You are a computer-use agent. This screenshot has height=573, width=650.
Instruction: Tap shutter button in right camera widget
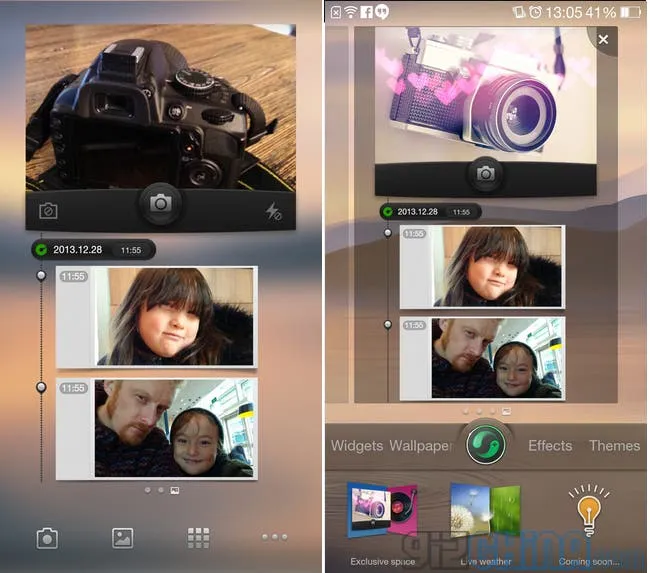pyautogui.click(x=485, y=174)
